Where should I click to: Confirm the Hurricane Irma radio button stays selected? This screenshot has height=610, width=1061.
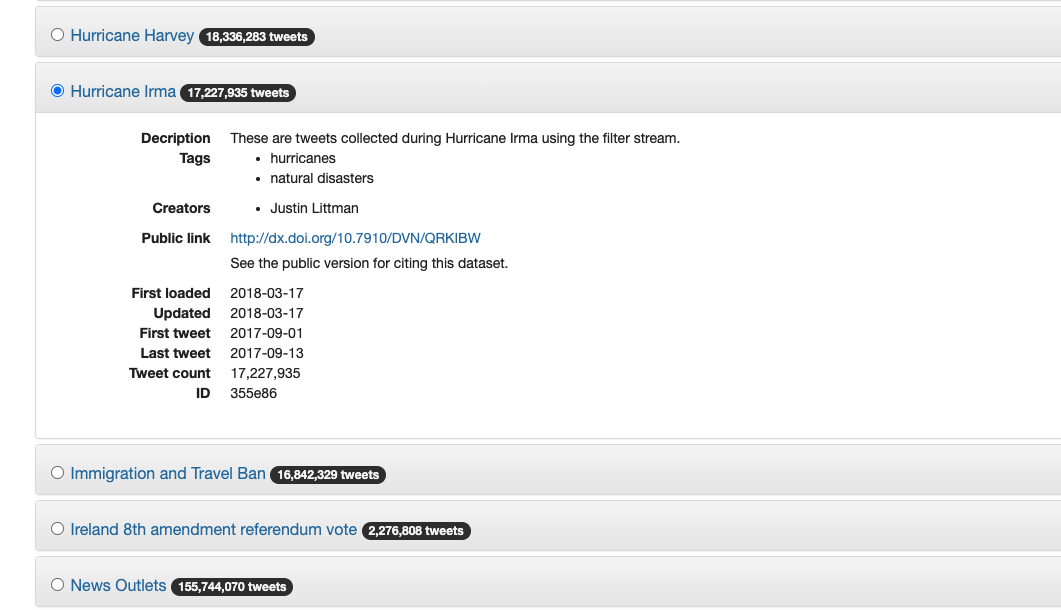[x=57, y=90]
